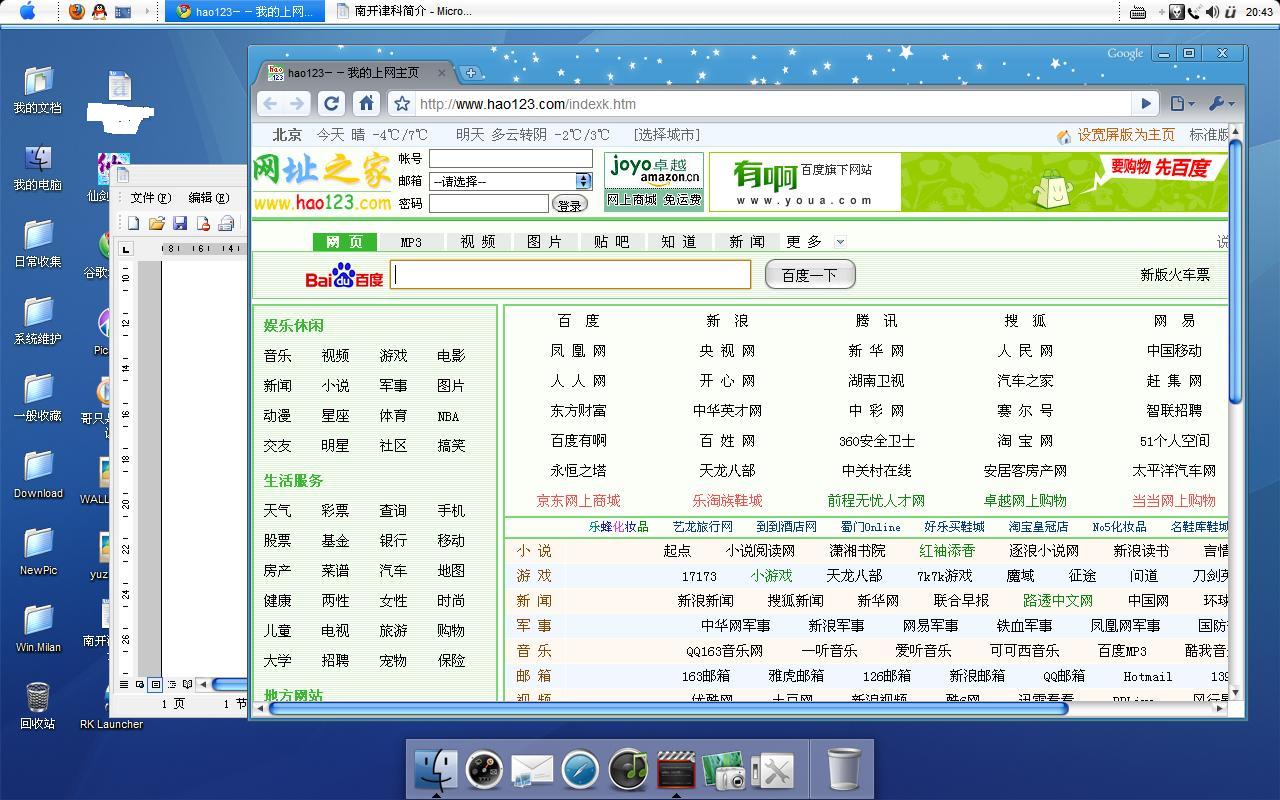Click the Baidu search input box
1280x800 pixels.
[570, 275]
